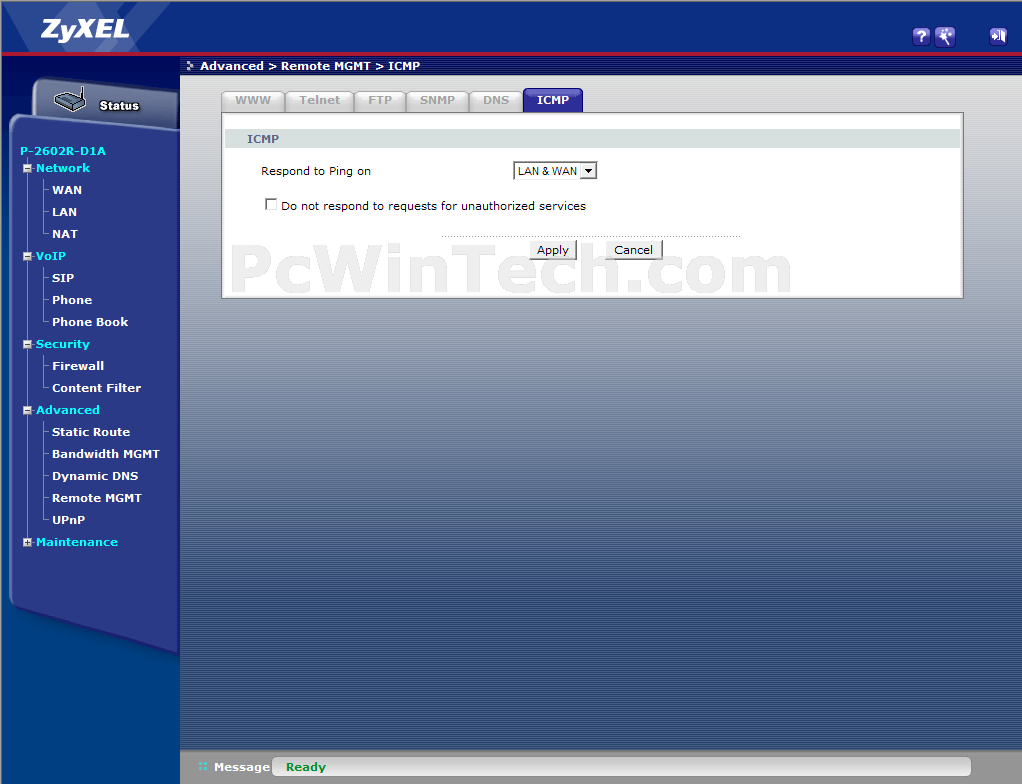Go to the SIP page
This screenshot has width=1022, height=784.
pos(63,278)
